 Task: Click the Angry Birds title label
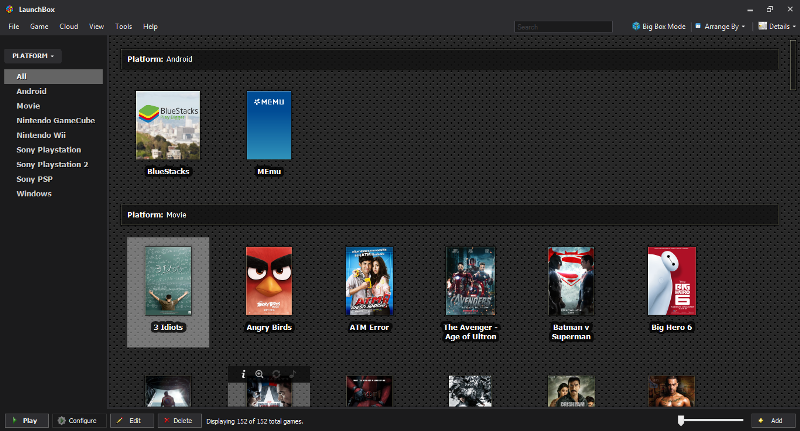[x=269, y=327]
